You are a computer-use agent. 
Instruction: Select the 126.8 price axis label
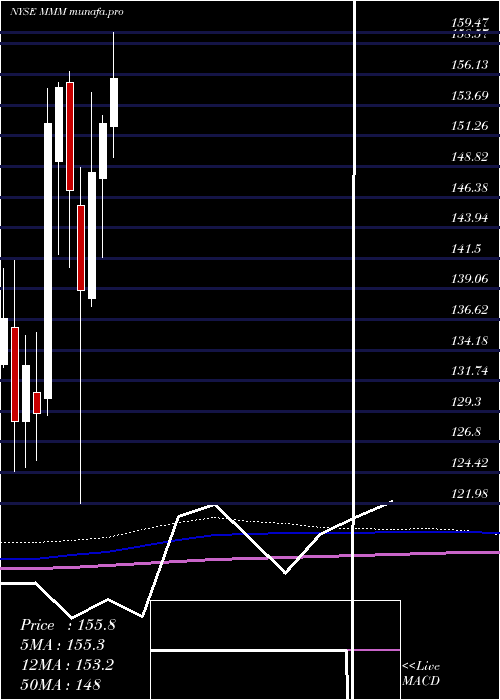point(467,432)
